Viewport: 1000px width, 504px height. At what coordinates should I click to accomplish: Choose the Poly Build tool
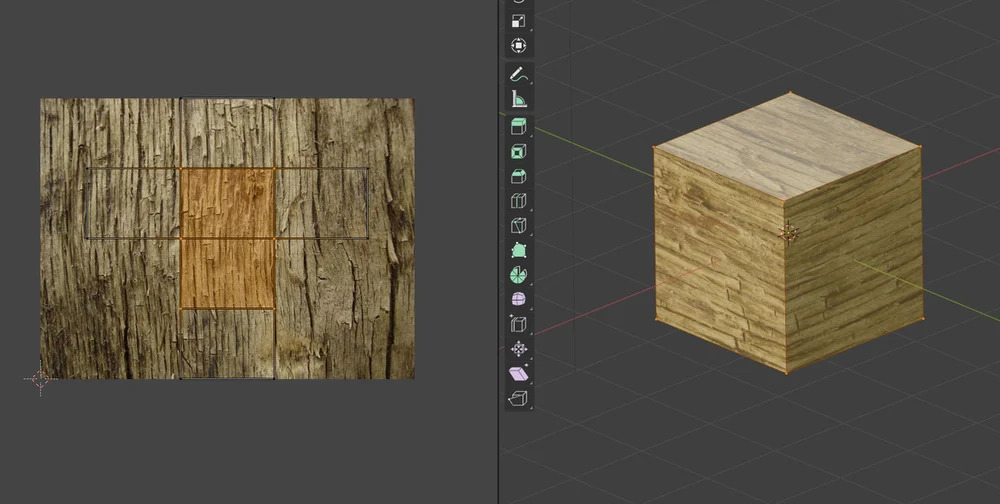tap(519, 251)
